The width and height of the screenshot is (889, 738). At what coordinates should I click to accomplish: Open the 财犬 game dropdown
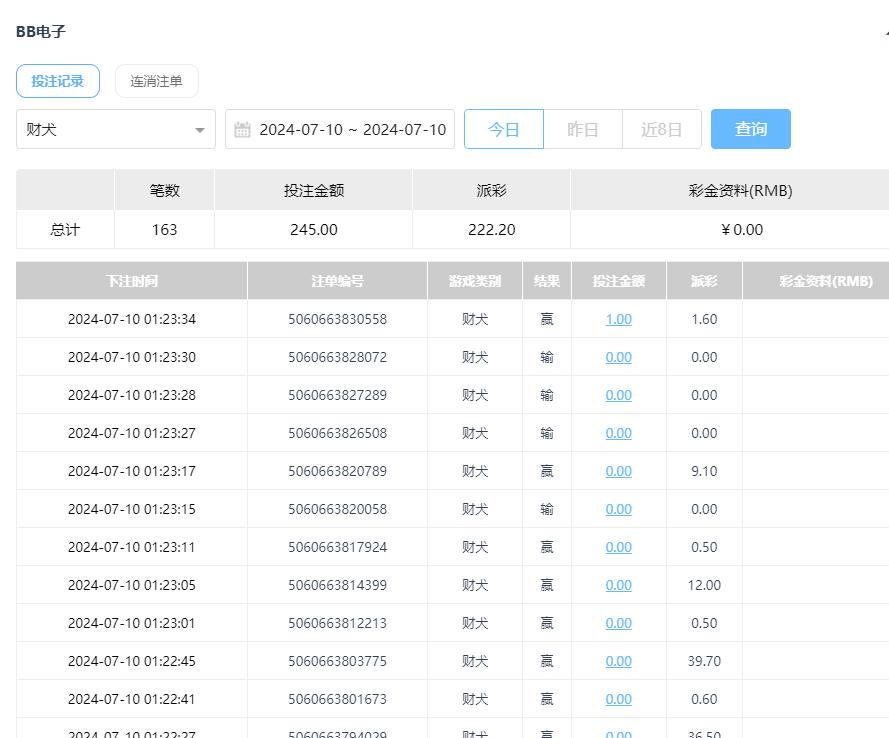[115, 130]
